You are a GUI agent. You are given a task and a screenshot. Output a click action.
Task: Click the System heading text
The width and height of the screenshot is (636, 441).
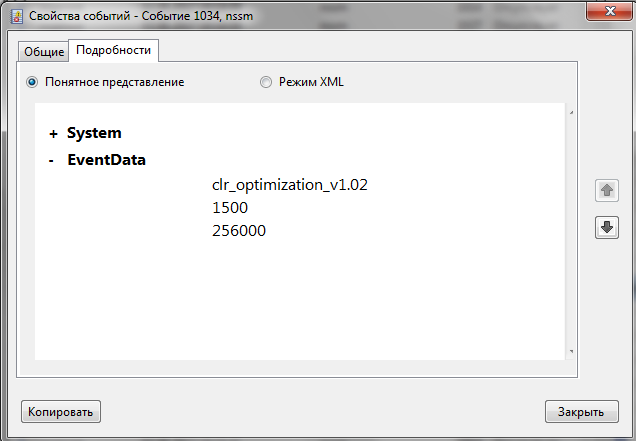point(94,133)
